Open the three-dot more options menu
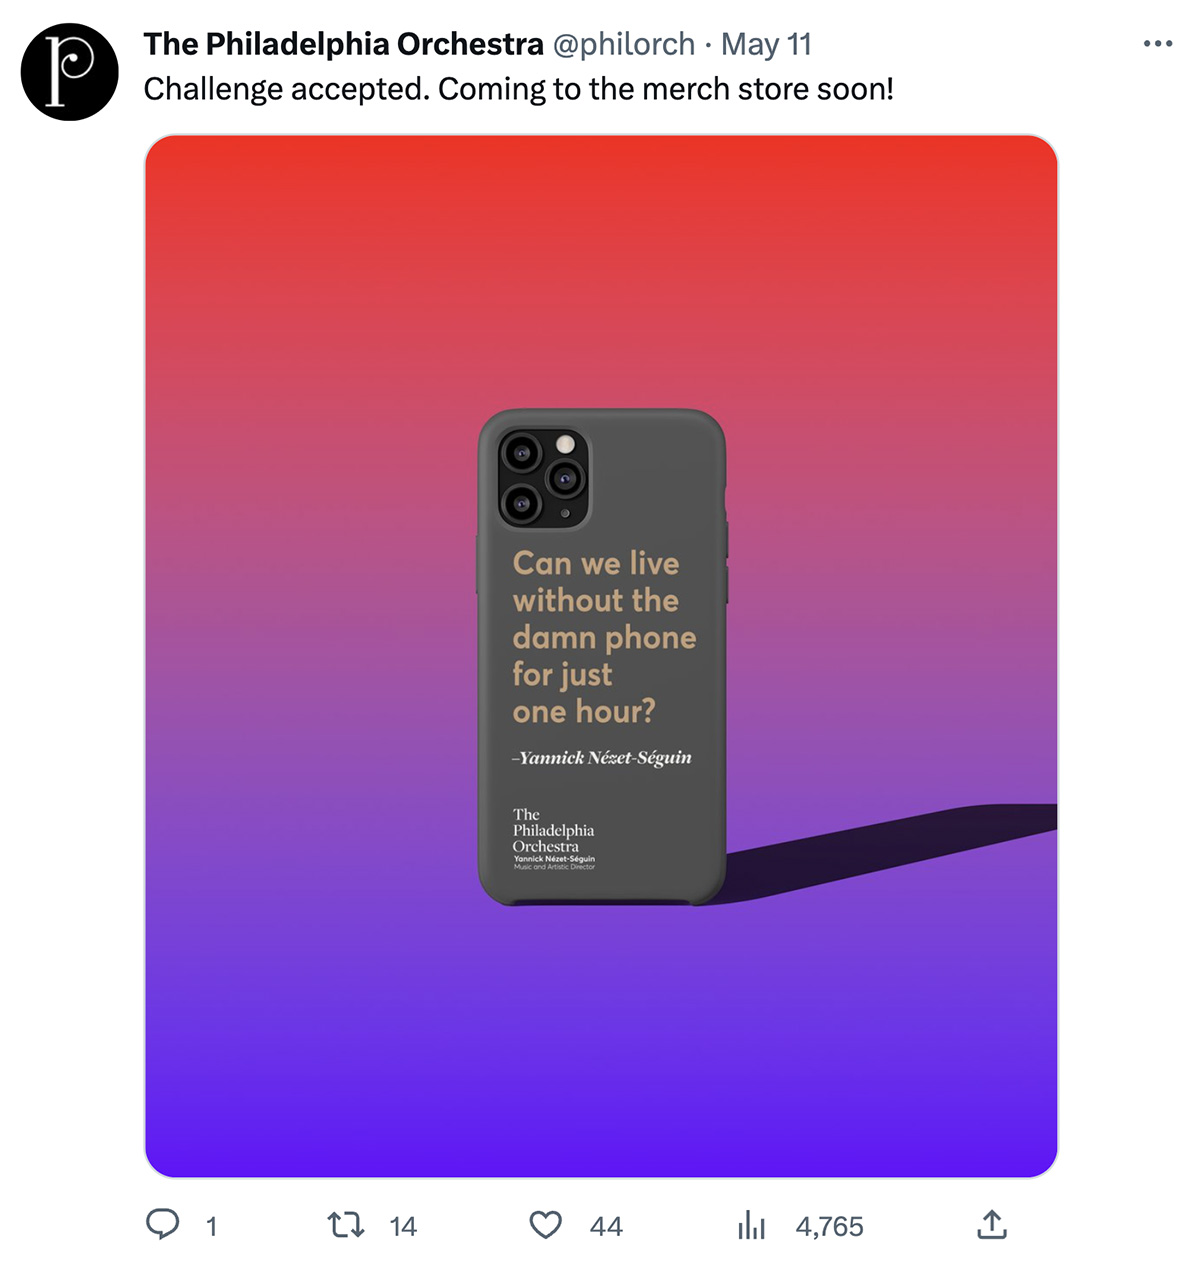Screen dimensions: 1200x1267 [x=1157, y=44]
